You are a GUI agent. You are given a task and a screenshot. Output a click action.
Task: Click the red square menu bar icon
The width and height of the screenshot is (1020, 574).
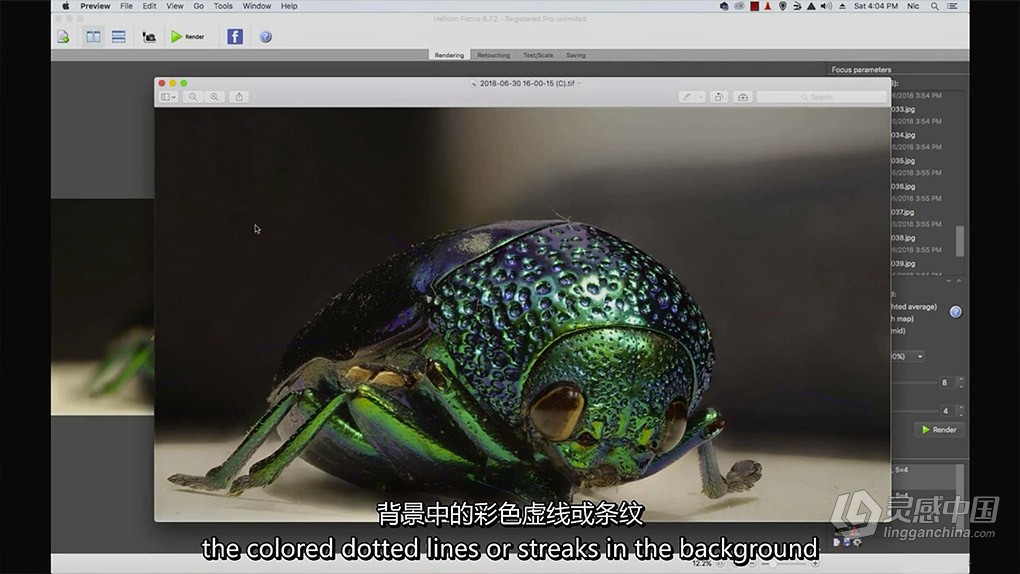click(754, 6)
